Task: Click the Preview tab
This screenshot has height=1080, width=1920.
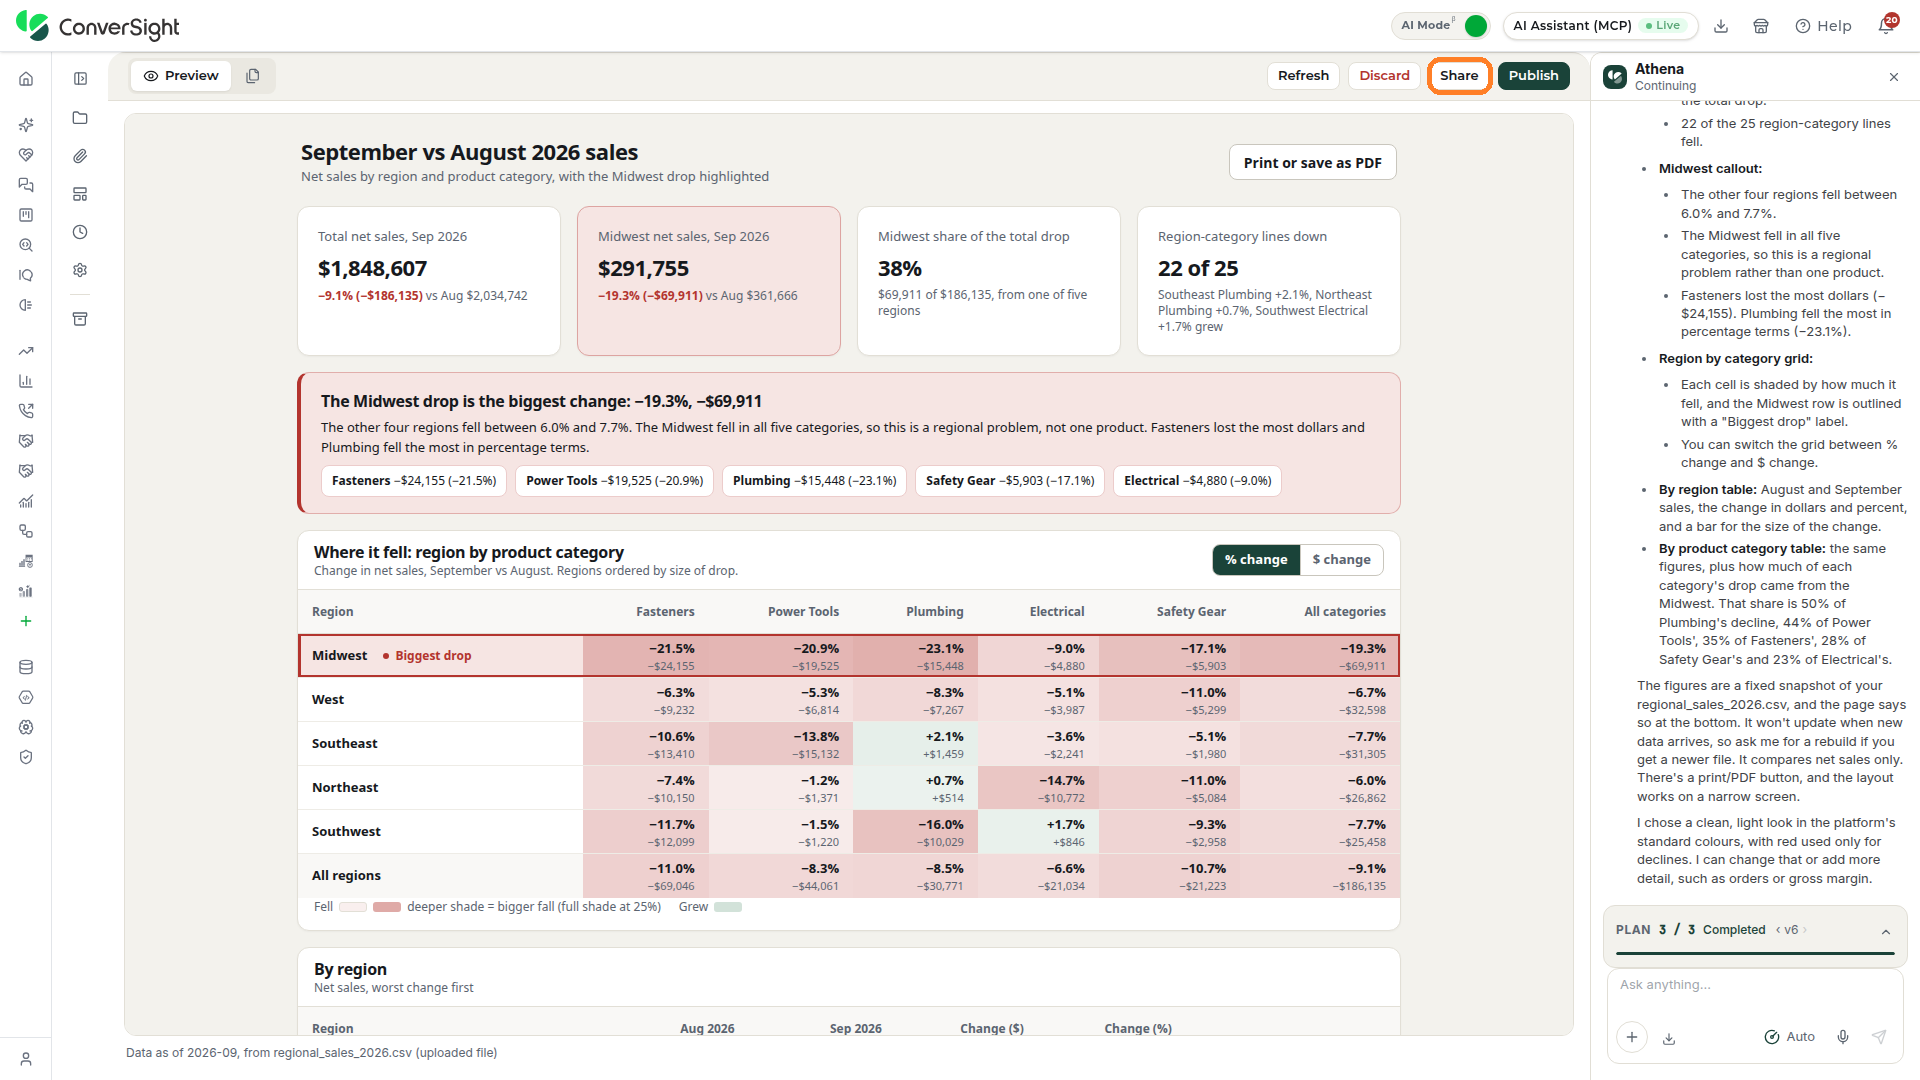Action: click(181, 76)
